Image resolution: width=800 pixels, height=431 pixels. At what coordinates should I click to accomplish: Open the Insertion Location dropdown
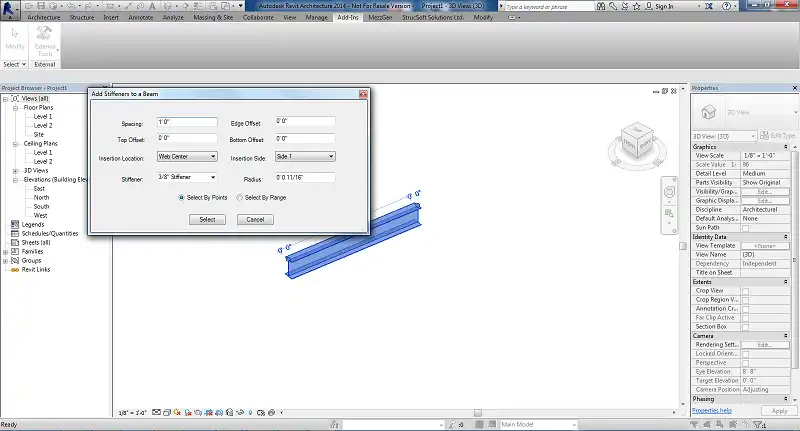[187, 156]
